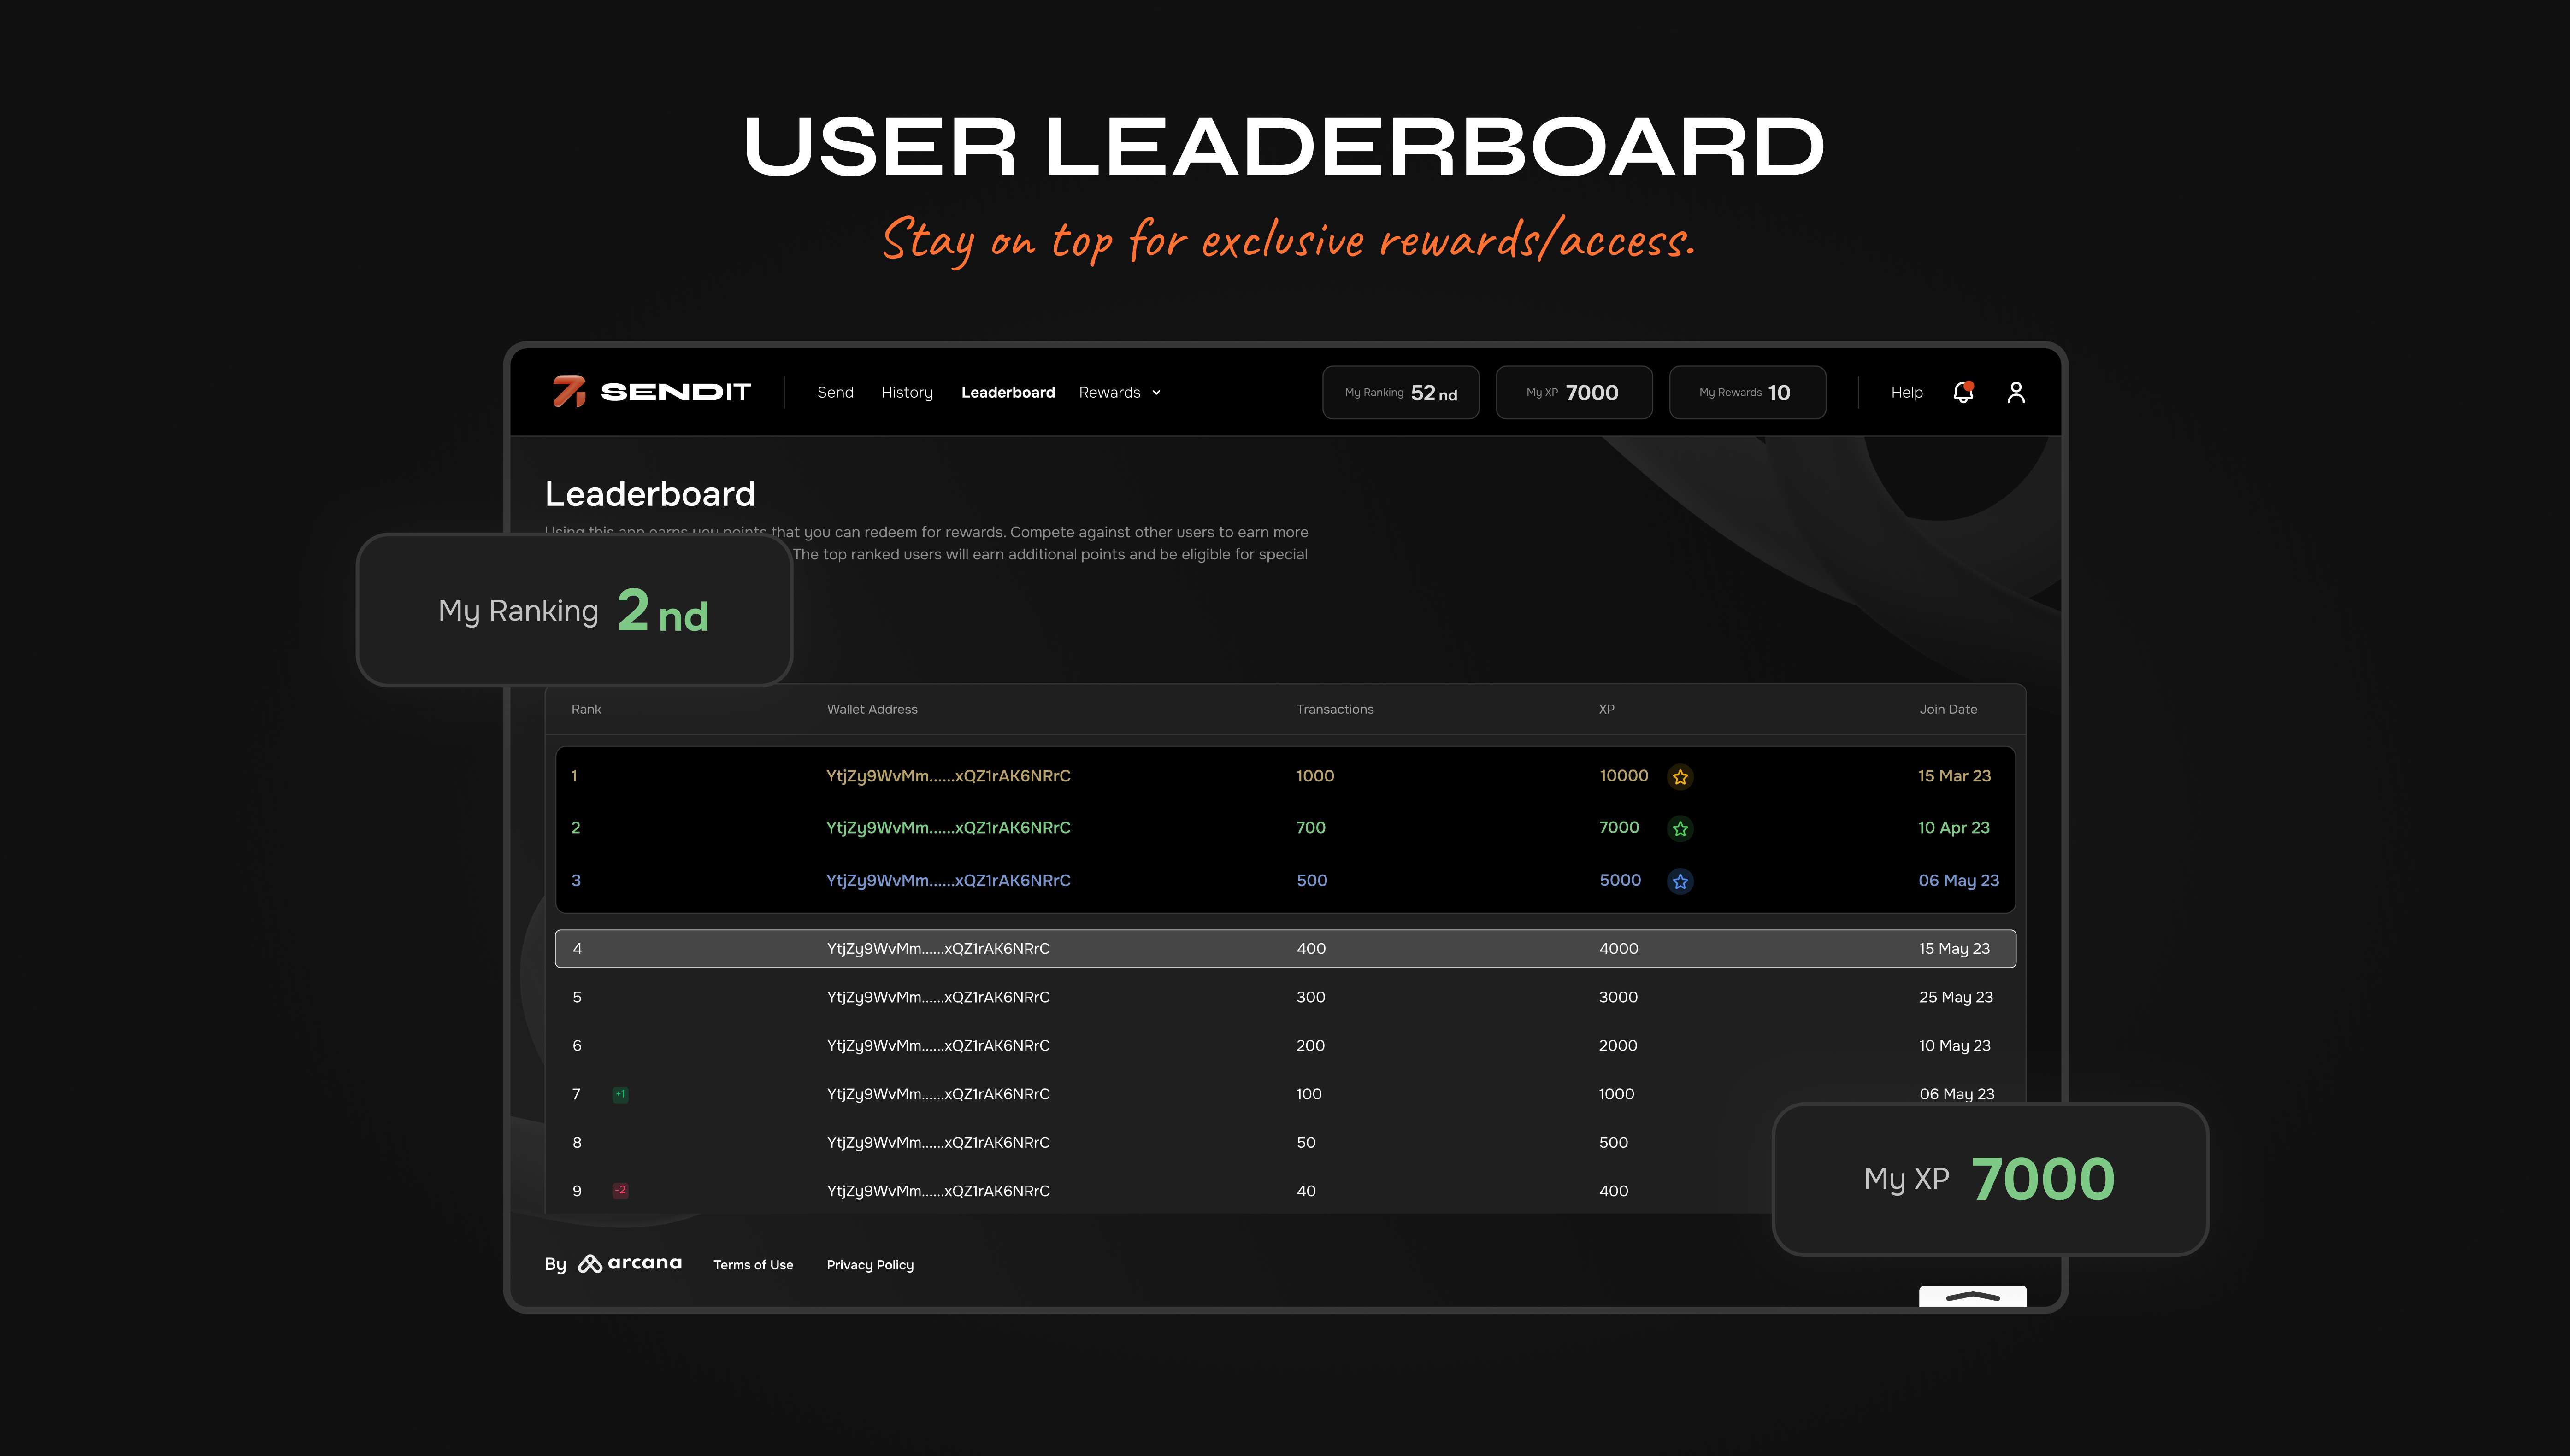This screenshot has height=1456, width=2570.
Task: Click the 10 Apr 23 join date
Action: pyautogui.click(x=1953, y=828)
